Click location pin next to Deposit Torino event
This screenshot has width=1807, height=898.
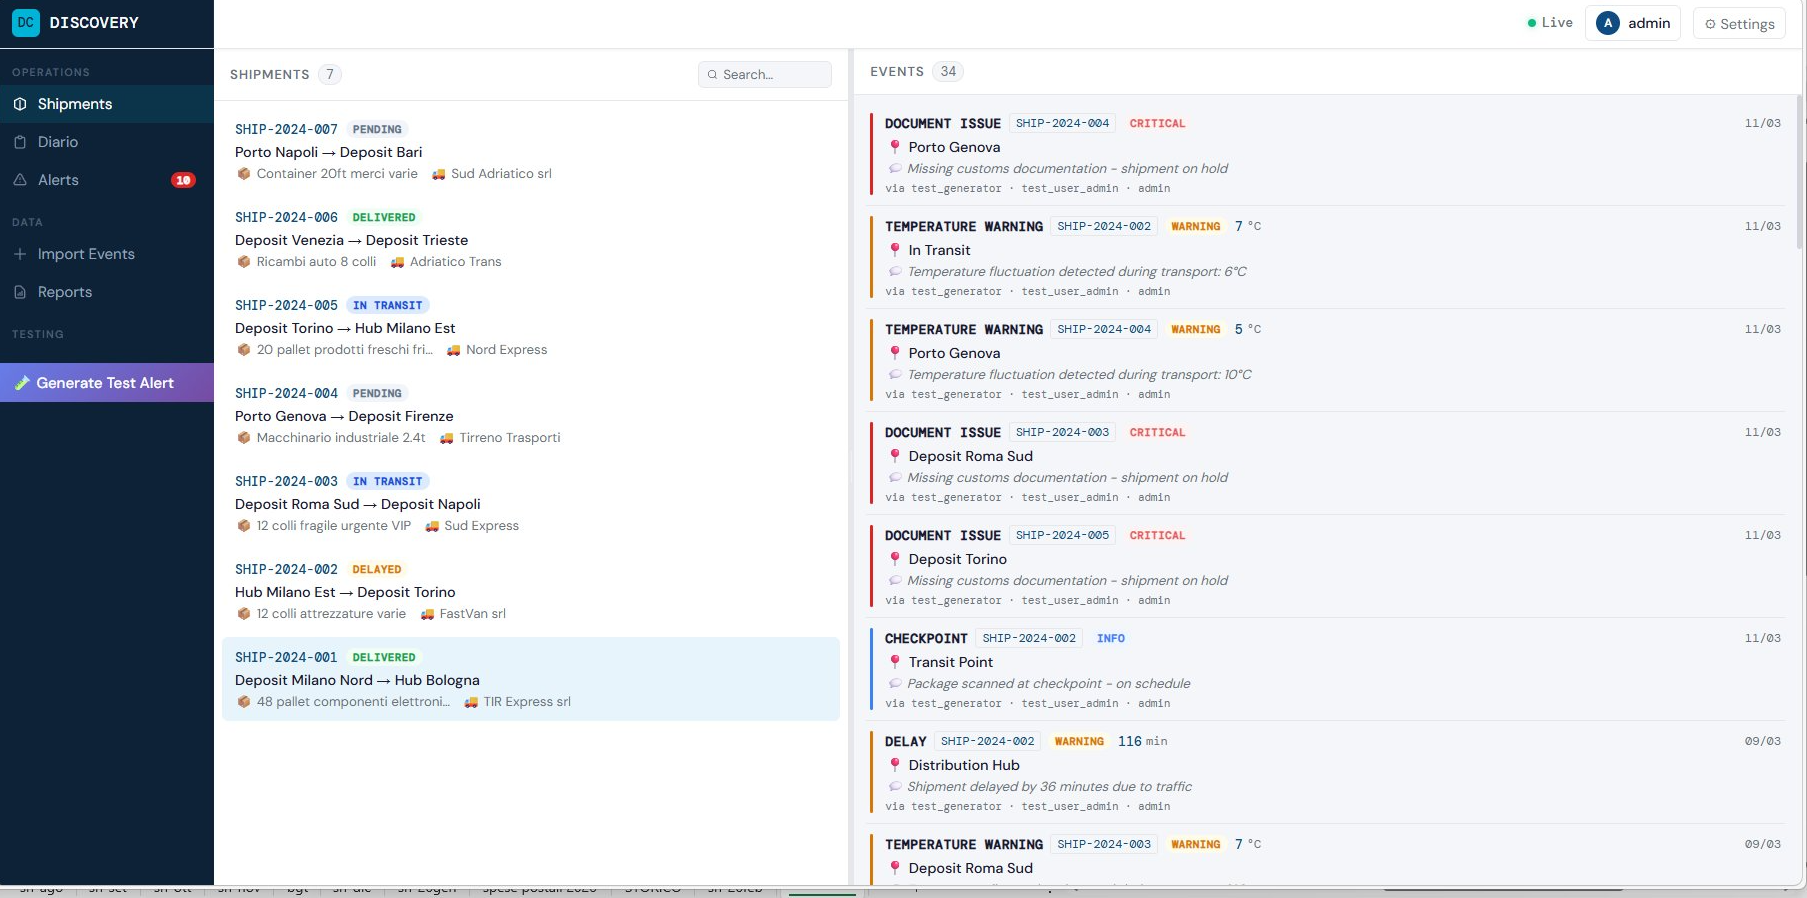click(x=895, y=559)
